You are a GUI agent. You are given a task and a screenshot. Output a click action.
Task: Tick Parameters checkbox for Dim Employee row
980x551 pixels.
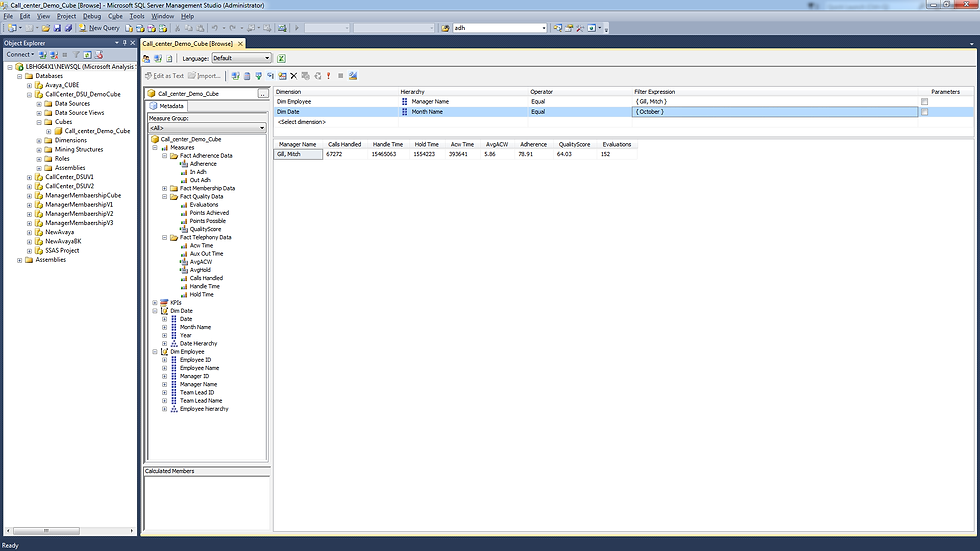[924, 101]
